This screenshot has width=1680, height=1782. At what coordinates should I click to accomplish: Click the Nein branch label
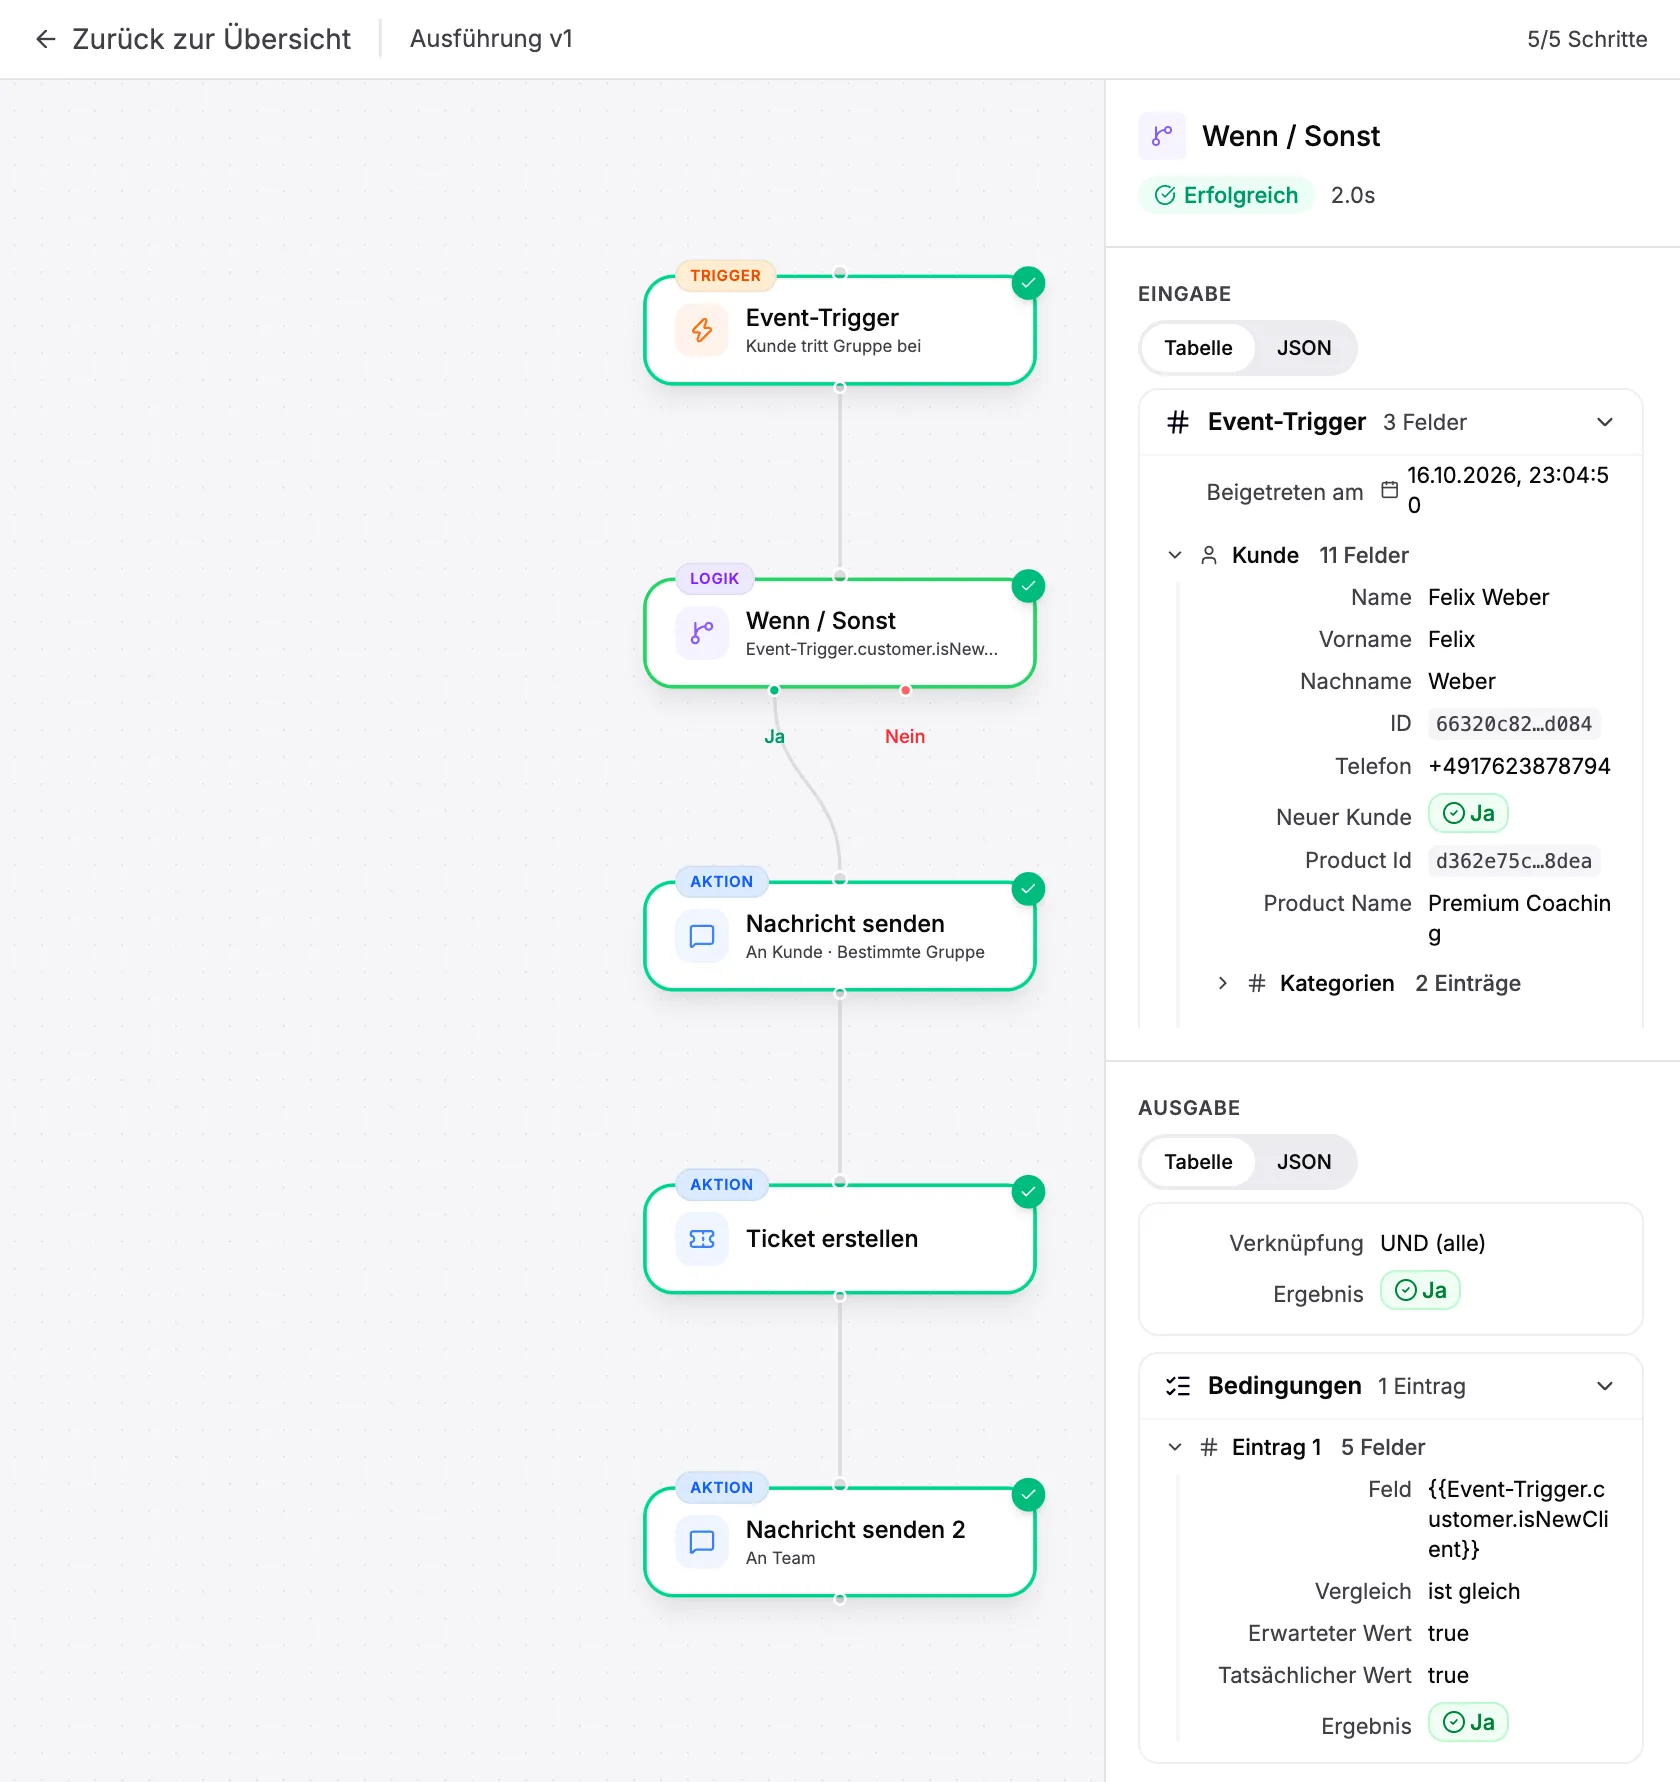(905, 737)
